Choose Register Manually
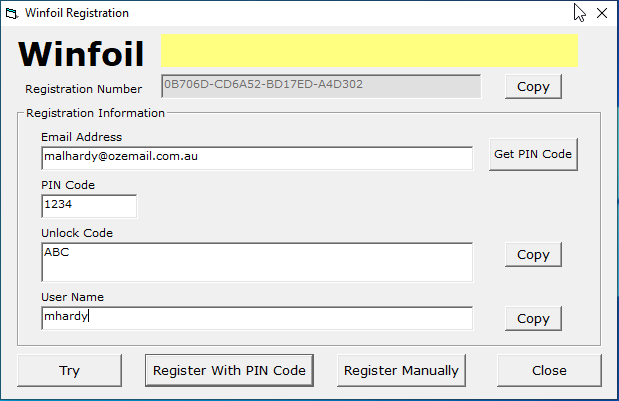Image resolution: width=619 pixels, height=401 pixels. tap(401, 371)
